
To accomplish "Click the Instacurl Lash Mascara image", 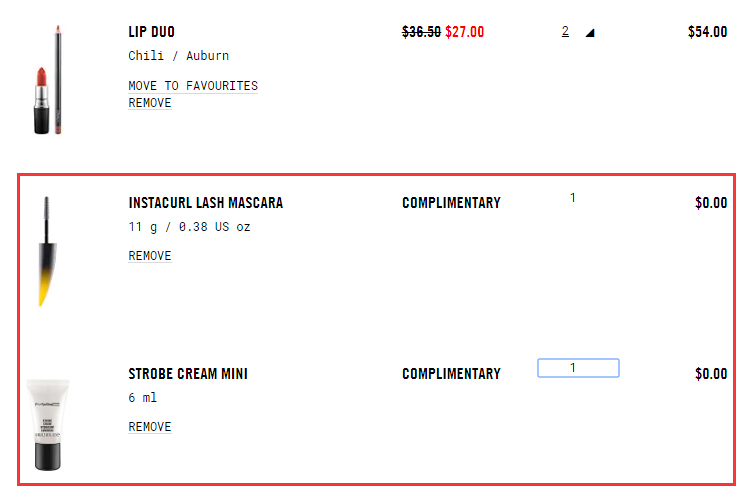I will pos(44,250).
